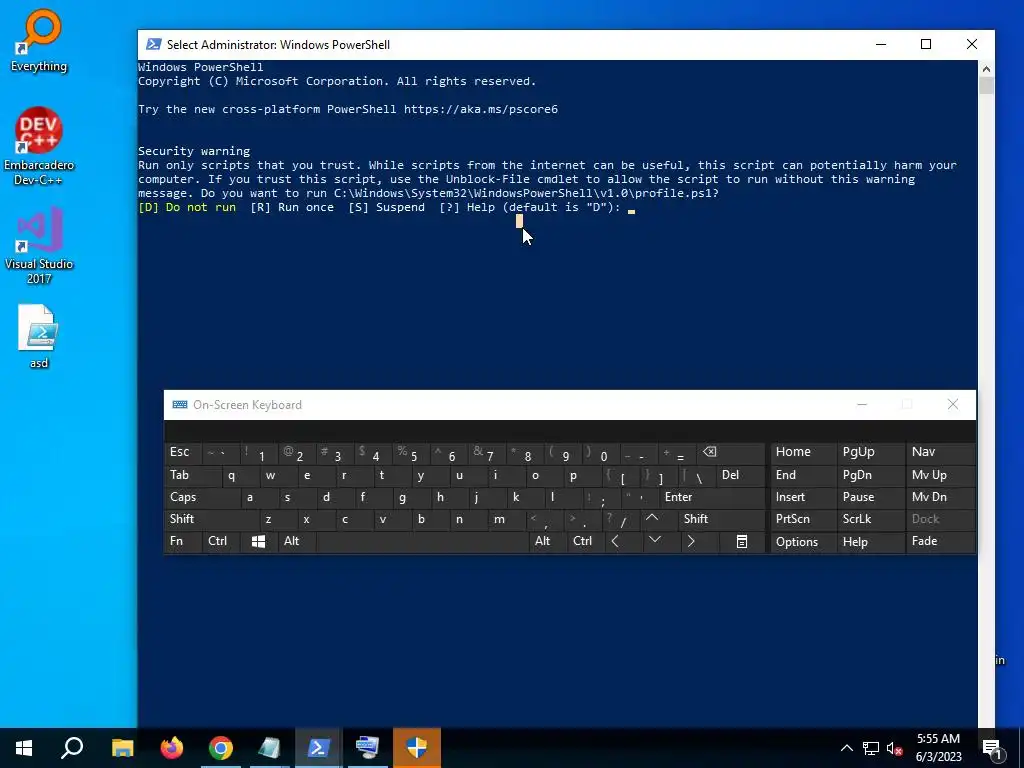This screenshot has width=1024, height=768.
Task: Click the taskbar clock 5:55 AM
Action: coord(938,739)
